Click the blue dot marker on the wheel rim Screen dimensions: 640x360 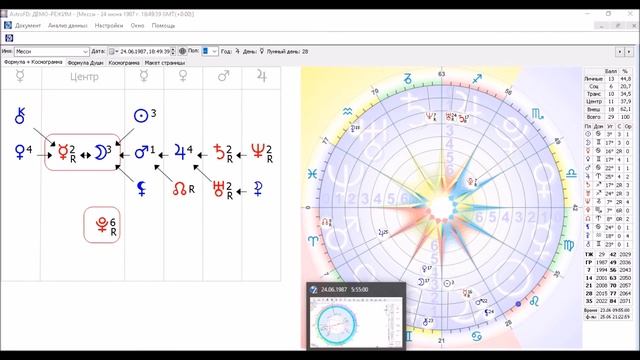coord(518,304)
